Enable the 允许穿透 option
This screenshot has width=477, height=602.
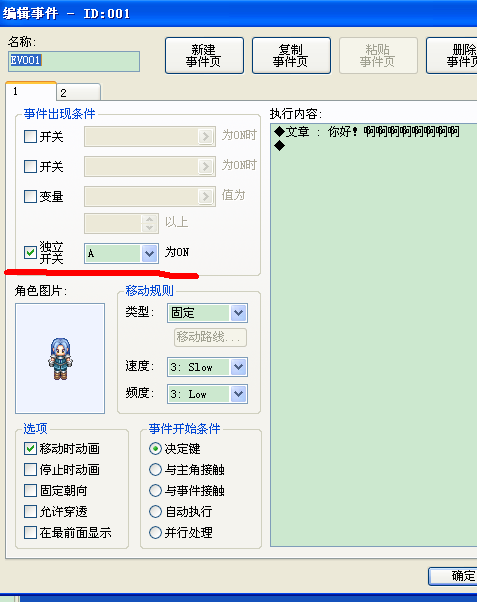coord(30,511)
